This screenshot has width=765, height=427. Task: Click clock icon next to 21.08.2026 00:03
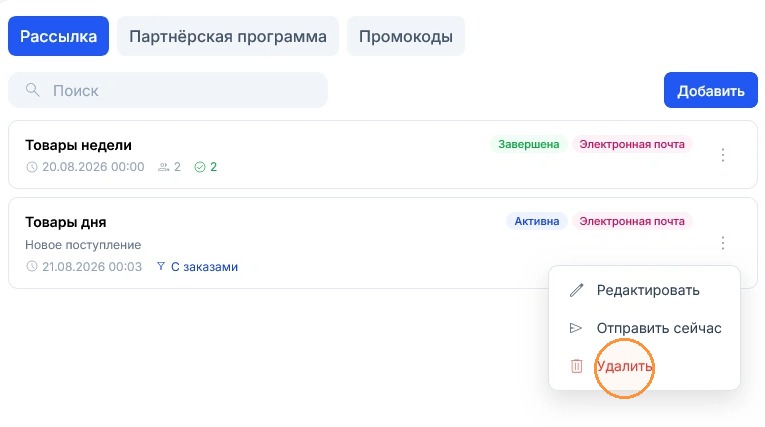32,266
